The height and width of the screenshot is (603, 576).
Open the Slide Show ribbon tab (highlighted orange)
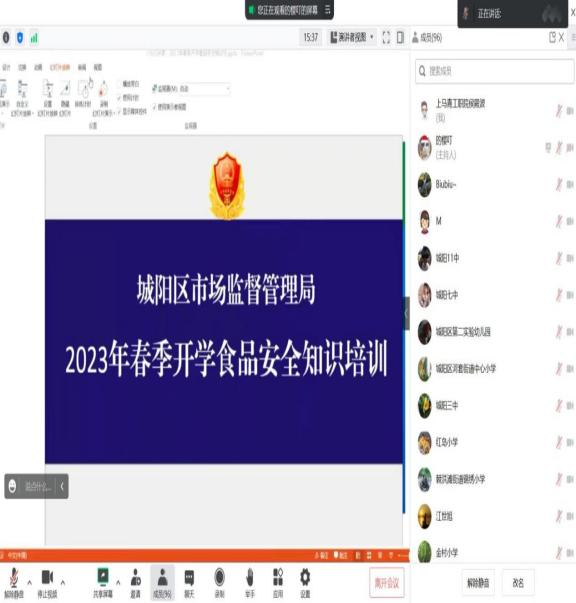pyautogui.click(x=60, y=67)
